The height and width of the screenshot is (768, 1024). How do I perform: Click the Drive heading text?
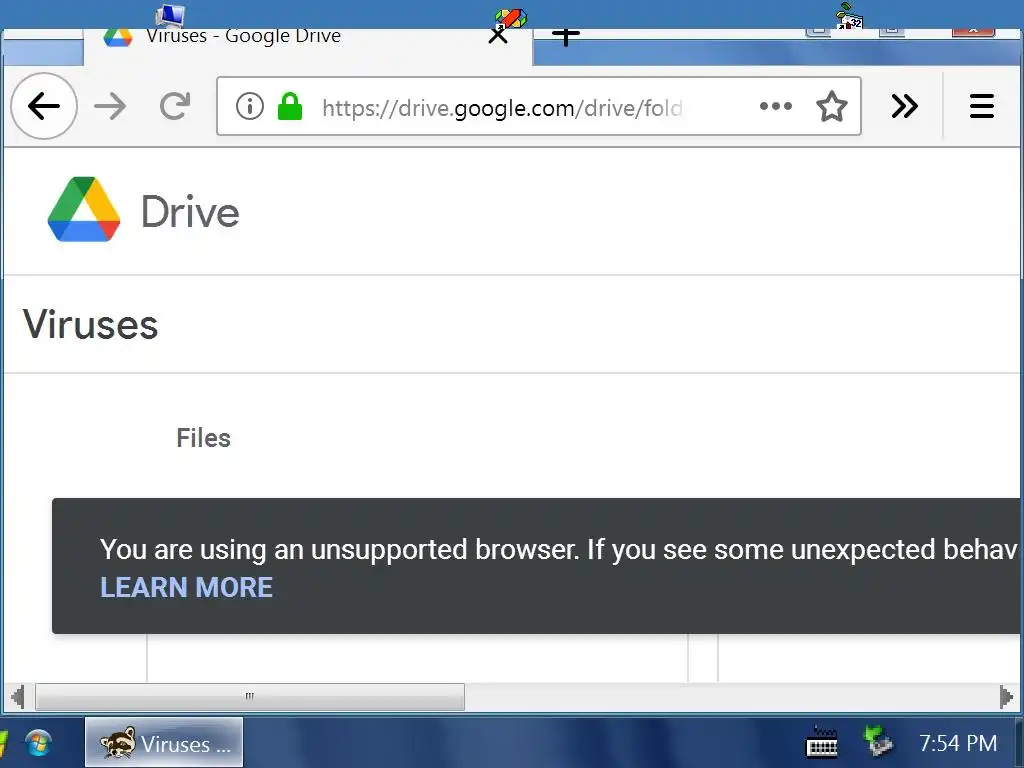click(x=190, y=212)
